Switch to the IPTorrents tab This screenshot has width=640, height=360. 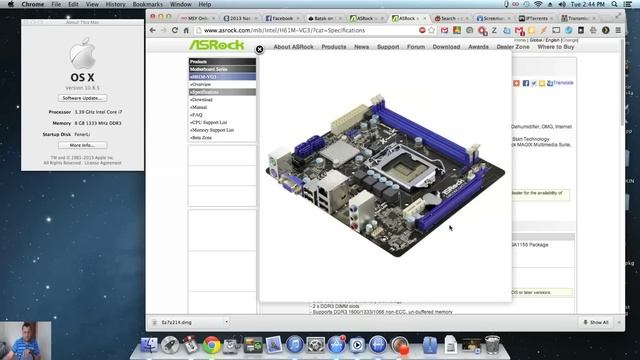click(536, 18)
